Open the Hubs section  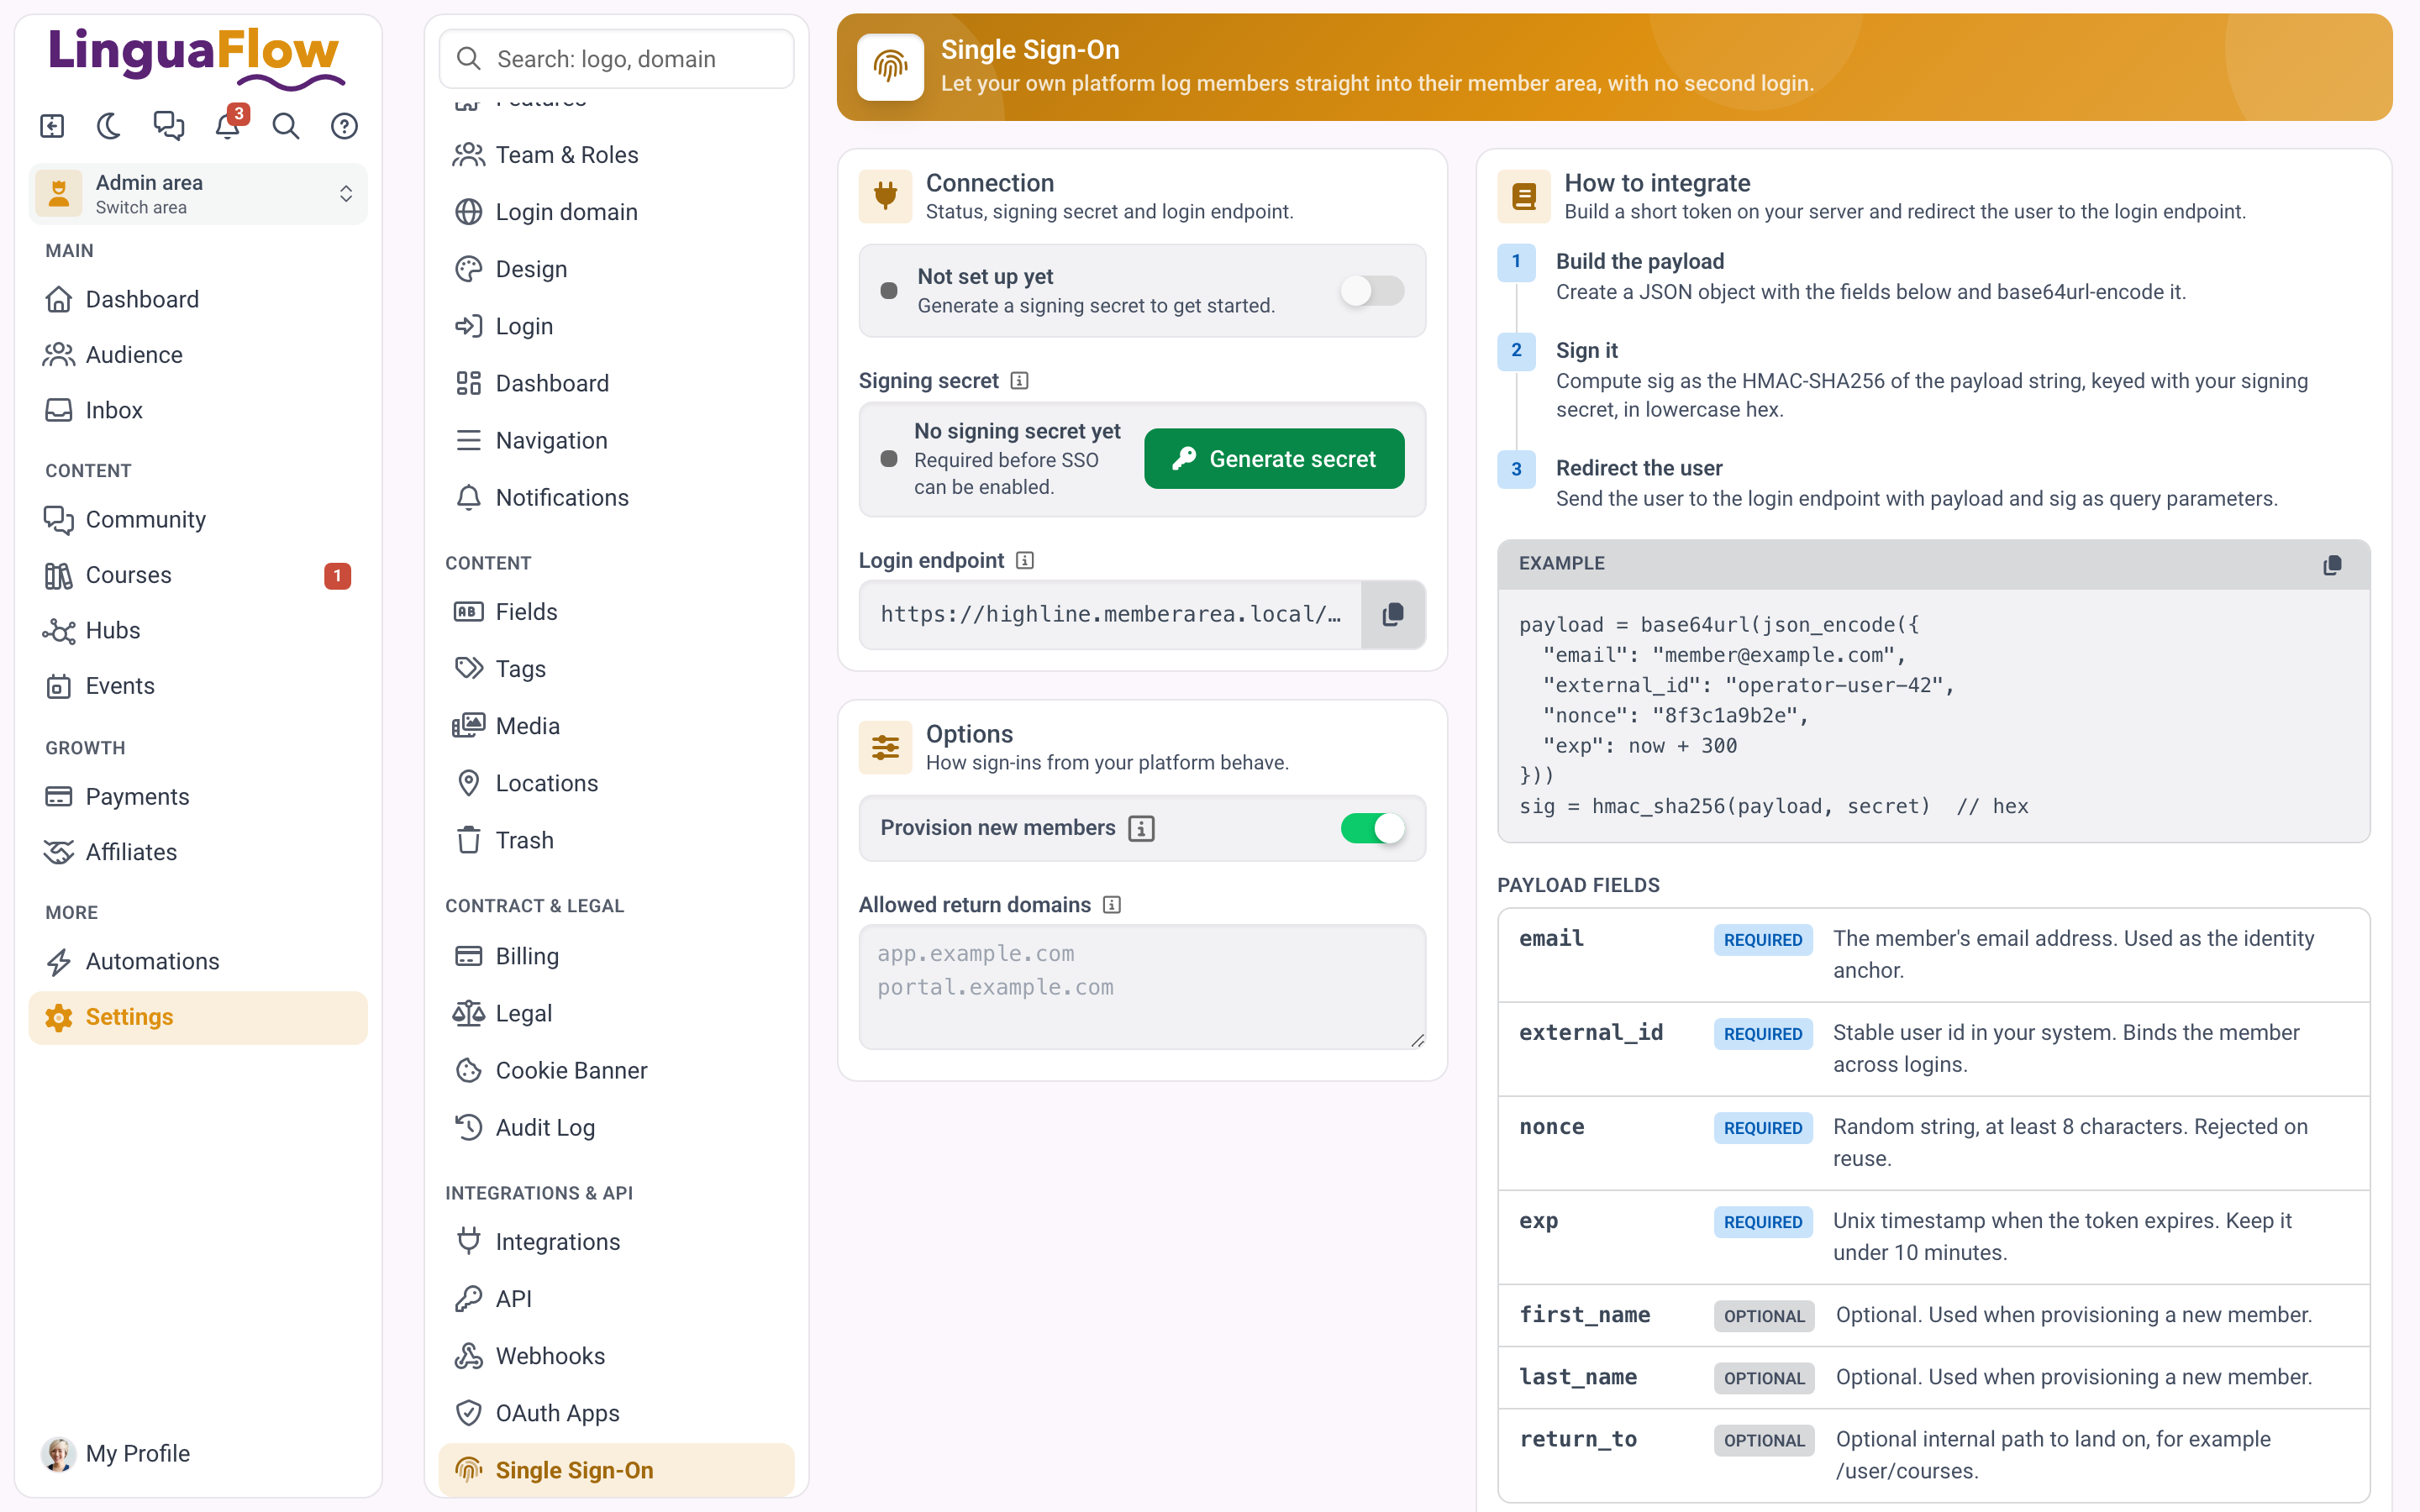coord(198,630)
